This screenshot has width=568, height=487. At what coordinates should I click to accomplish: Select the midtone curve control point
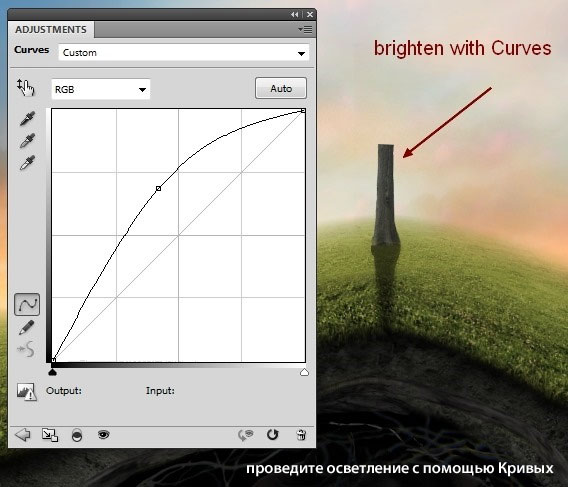[x=158, y=188]
